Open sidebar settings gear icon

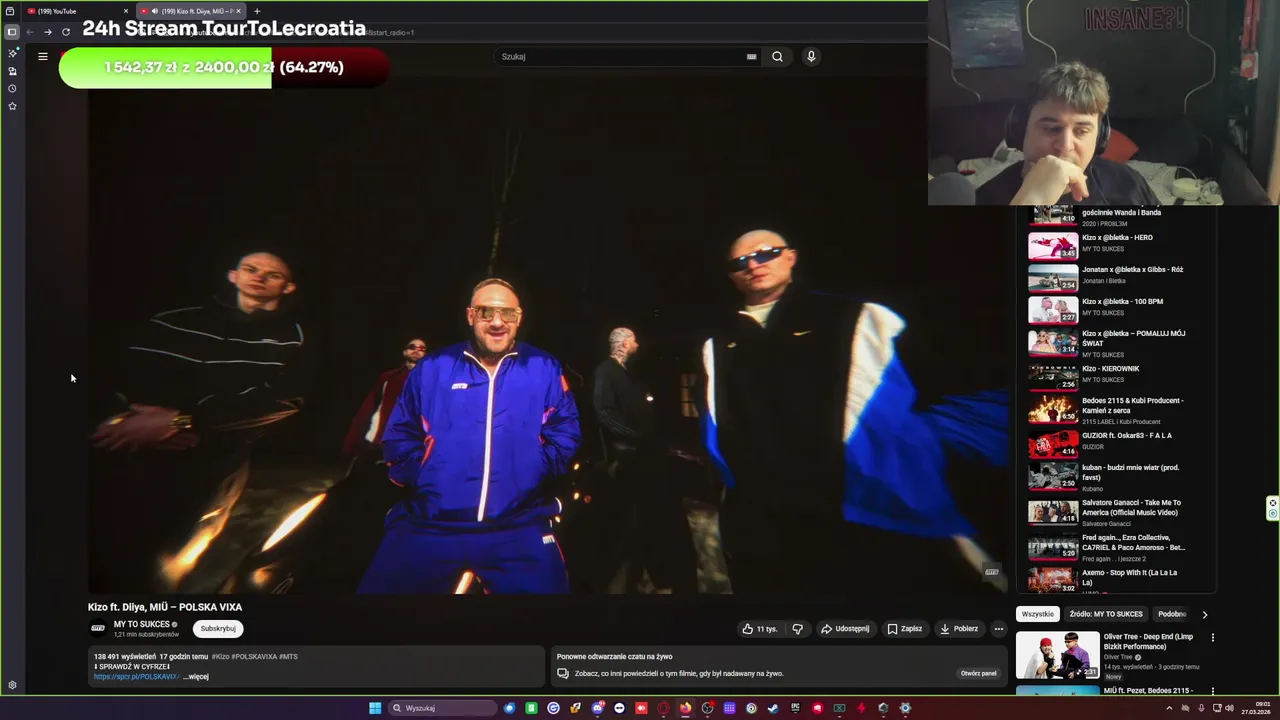12,685
